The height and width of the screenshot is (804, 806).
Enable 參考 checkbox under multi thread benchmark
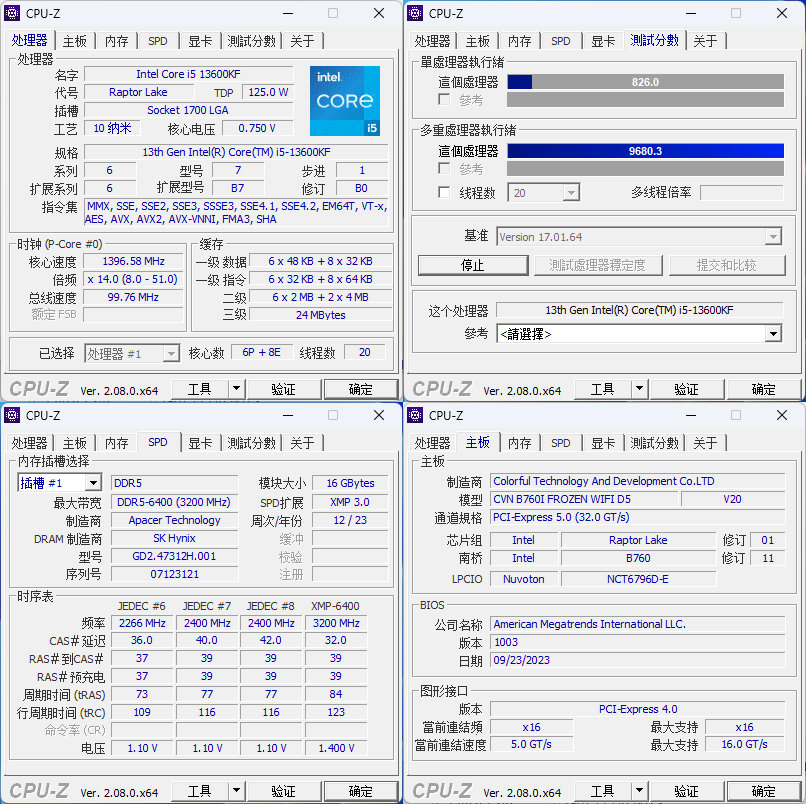pos(444,168)
